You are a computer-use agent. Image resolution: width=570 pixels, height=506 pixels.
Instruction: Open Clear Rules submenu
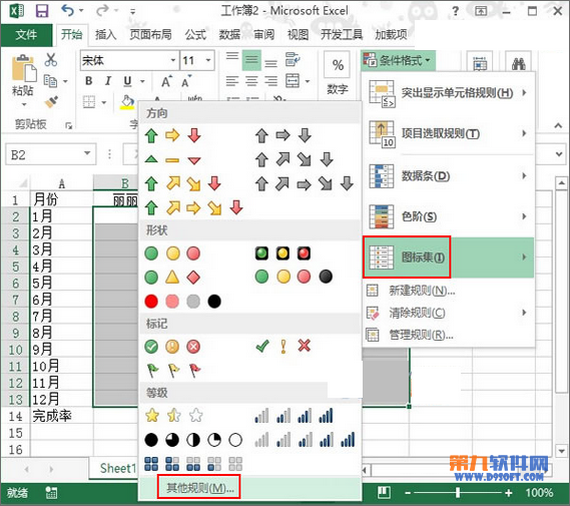tap(448, 312)
